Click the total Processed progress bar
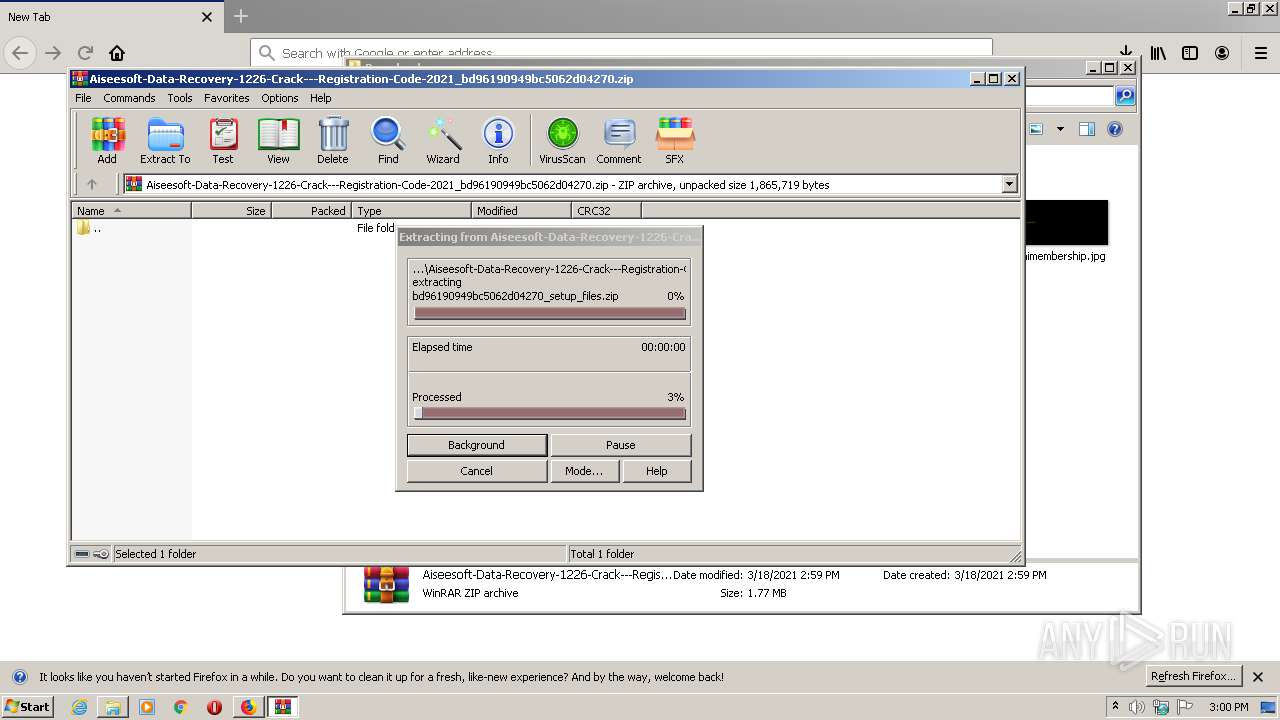Image resolution: width=1280 pixels, height=720 pixels. coord(549,413)
